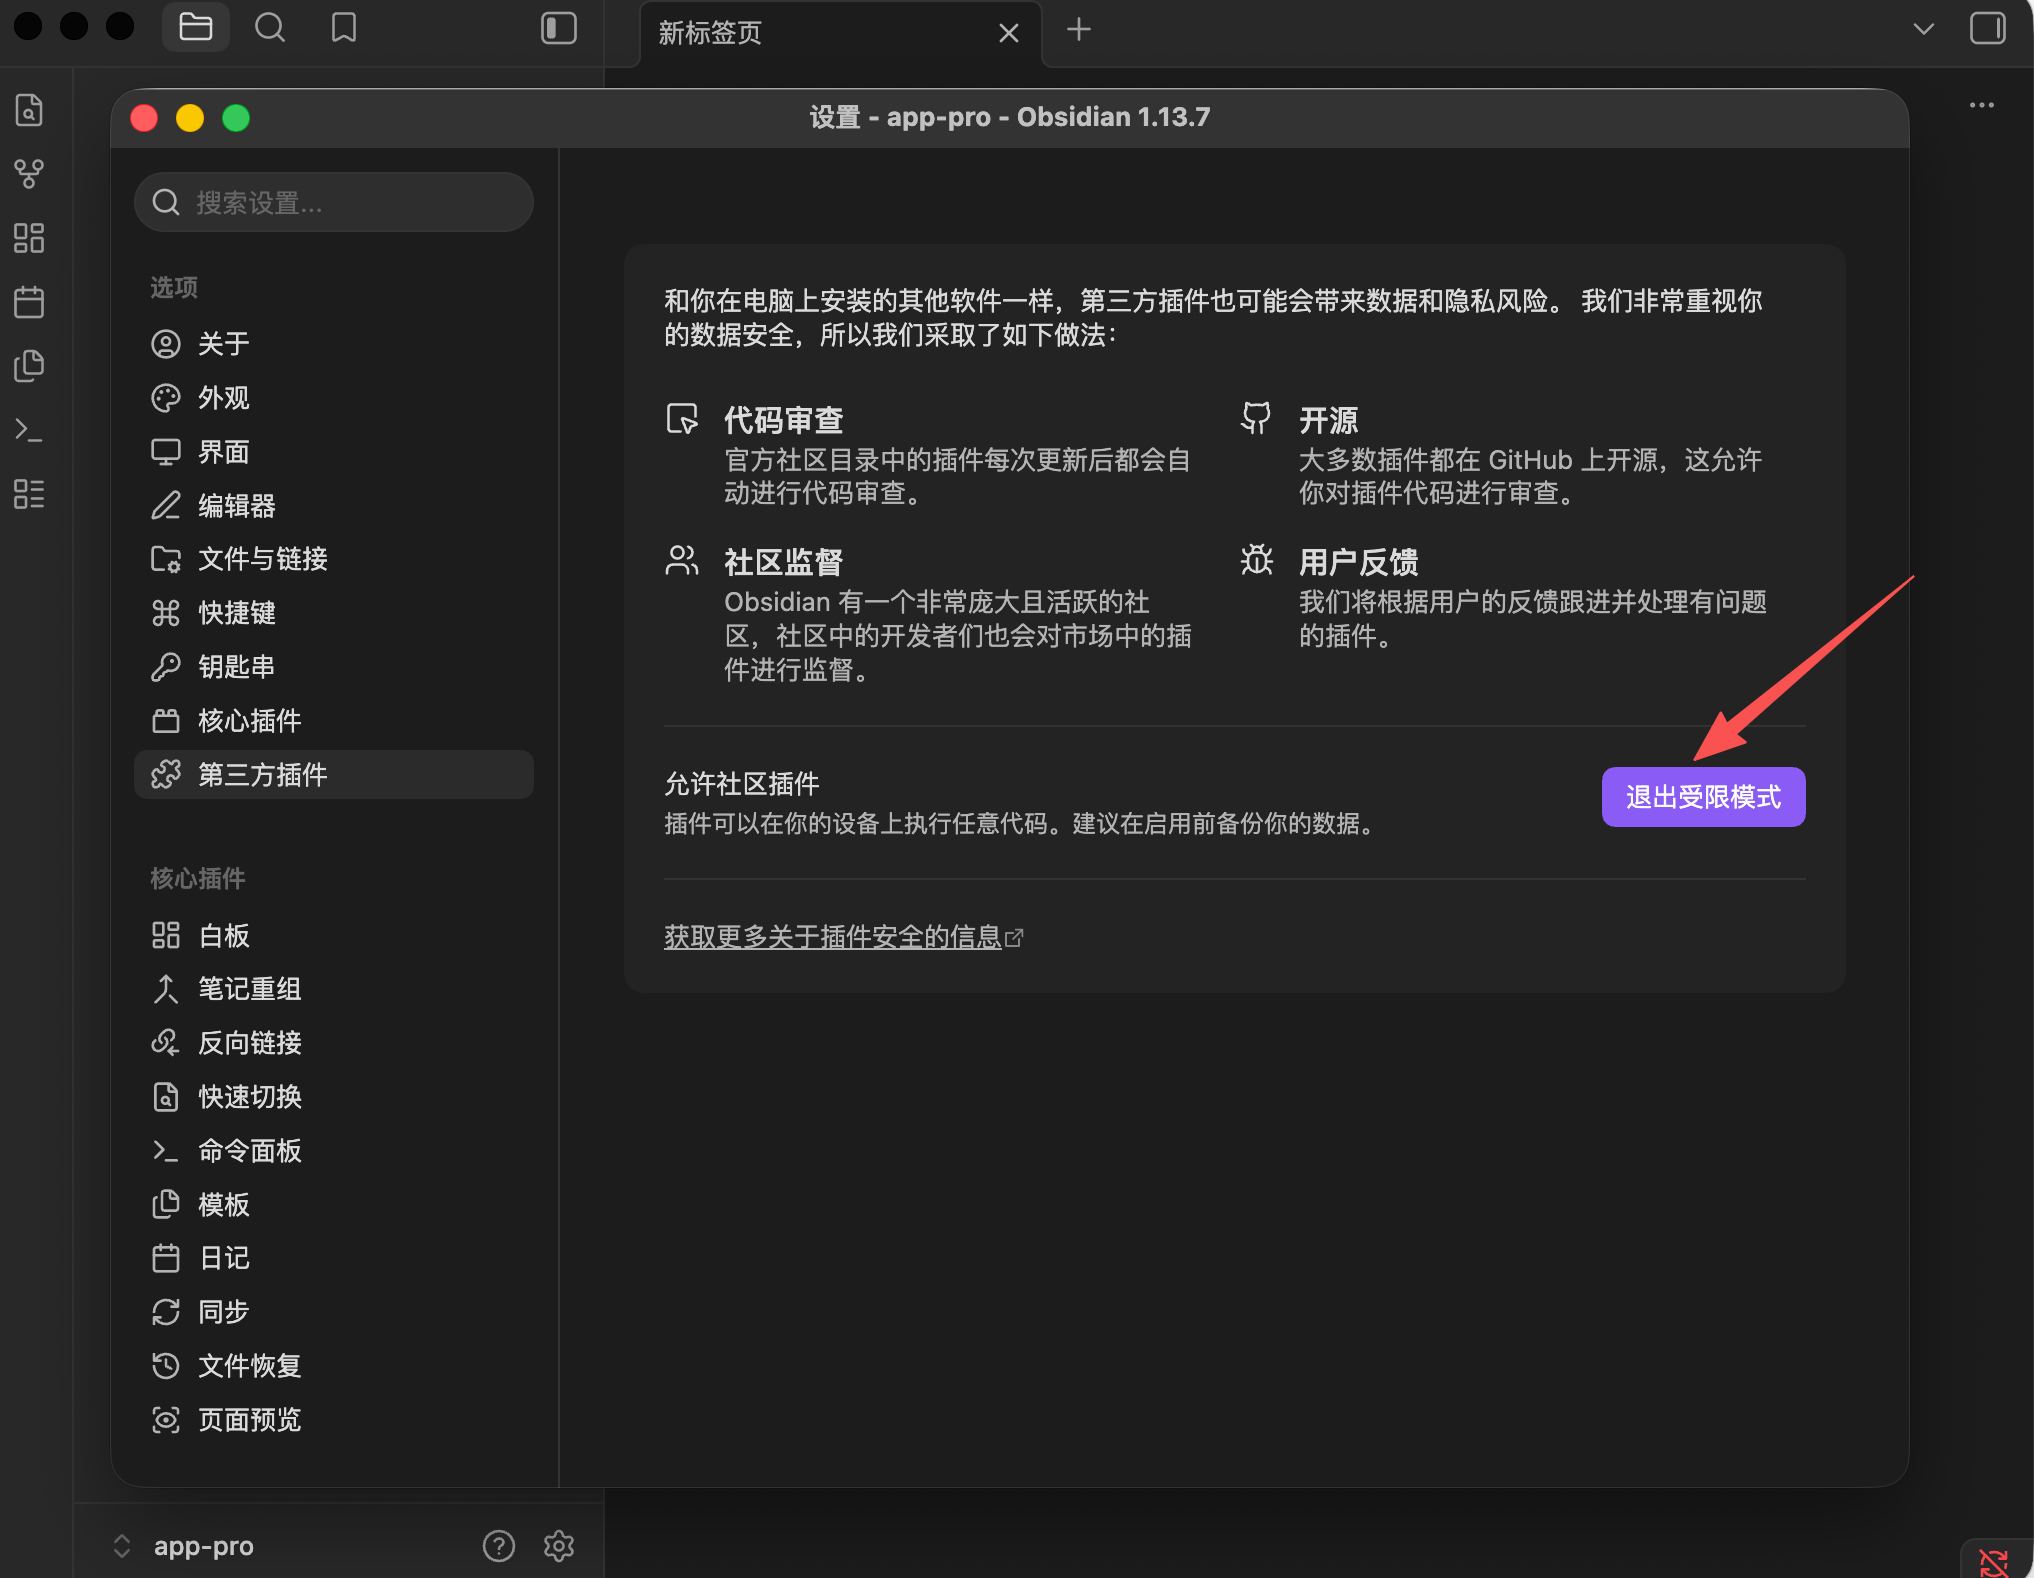
Task: Open 笔记重组 plugin settings
Action: (x=334, y=989)
